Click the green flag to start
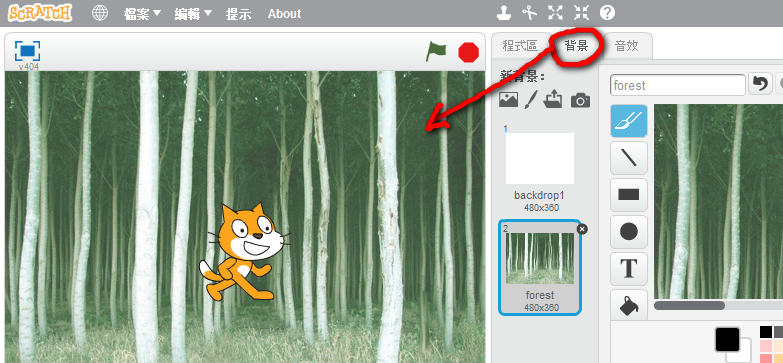783x363 pixels. (435, 52)
